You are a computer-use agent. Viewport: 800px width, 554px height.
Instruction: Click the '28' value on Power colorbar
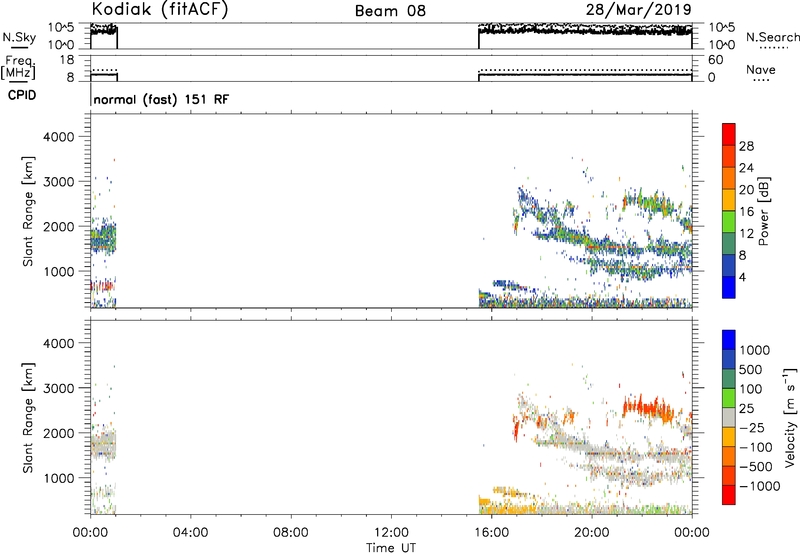click(x=746, y=146)
